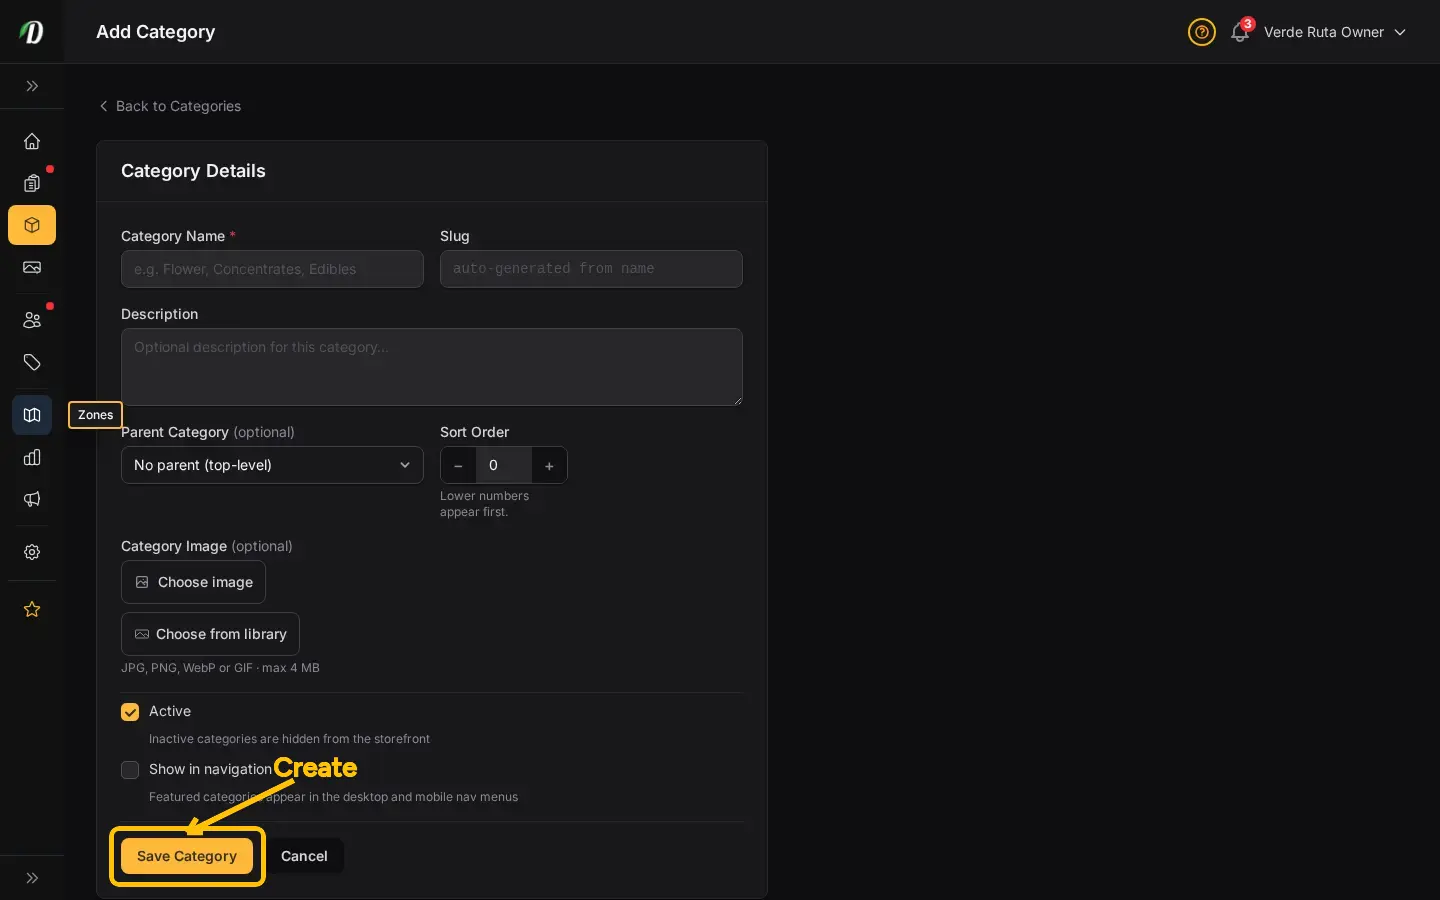The image size is (1440, 900).
Task: Go back to Categories link
Action: [170, 106]
